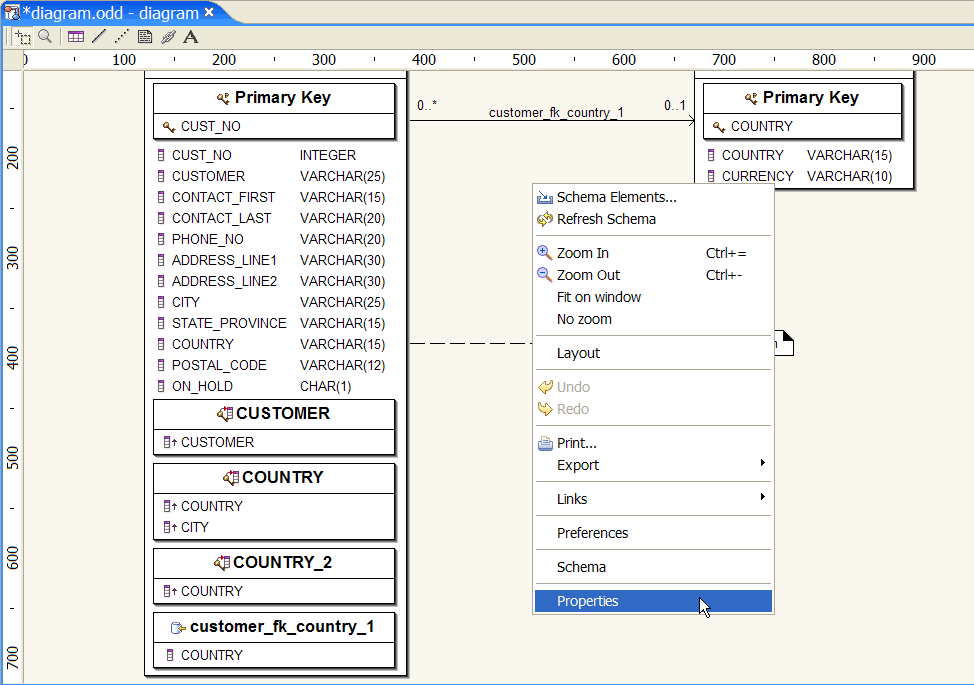Select the marquee selection tool

point(23,37)
